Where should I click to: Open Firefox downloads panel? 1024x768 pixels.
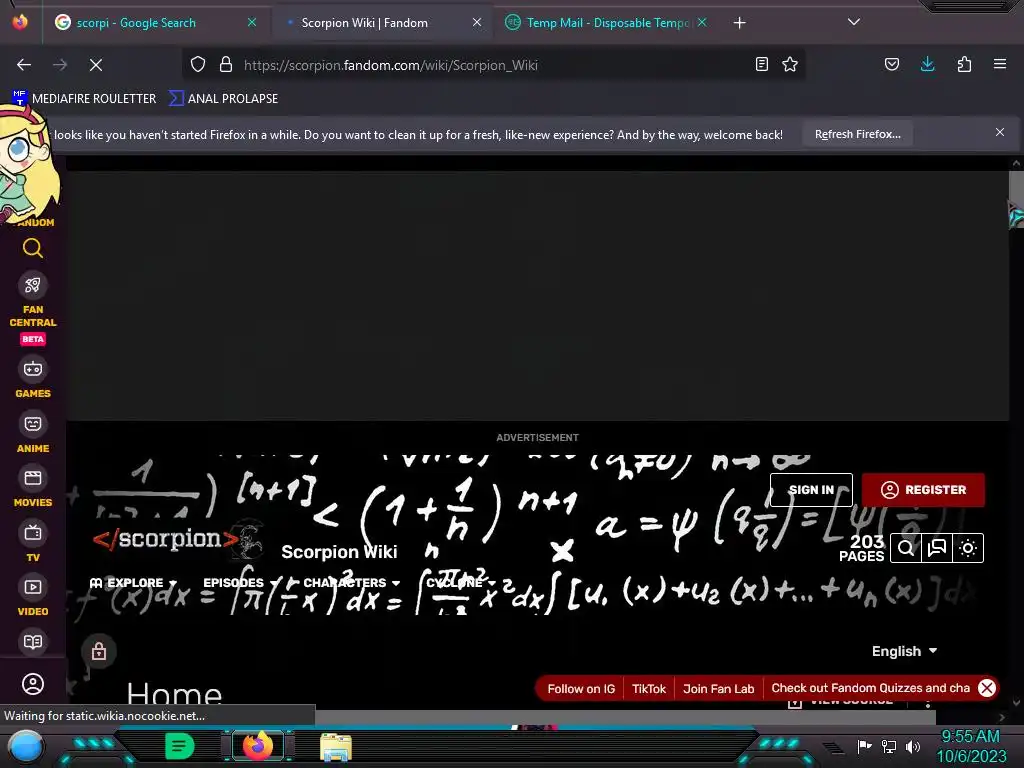point(927,64)
